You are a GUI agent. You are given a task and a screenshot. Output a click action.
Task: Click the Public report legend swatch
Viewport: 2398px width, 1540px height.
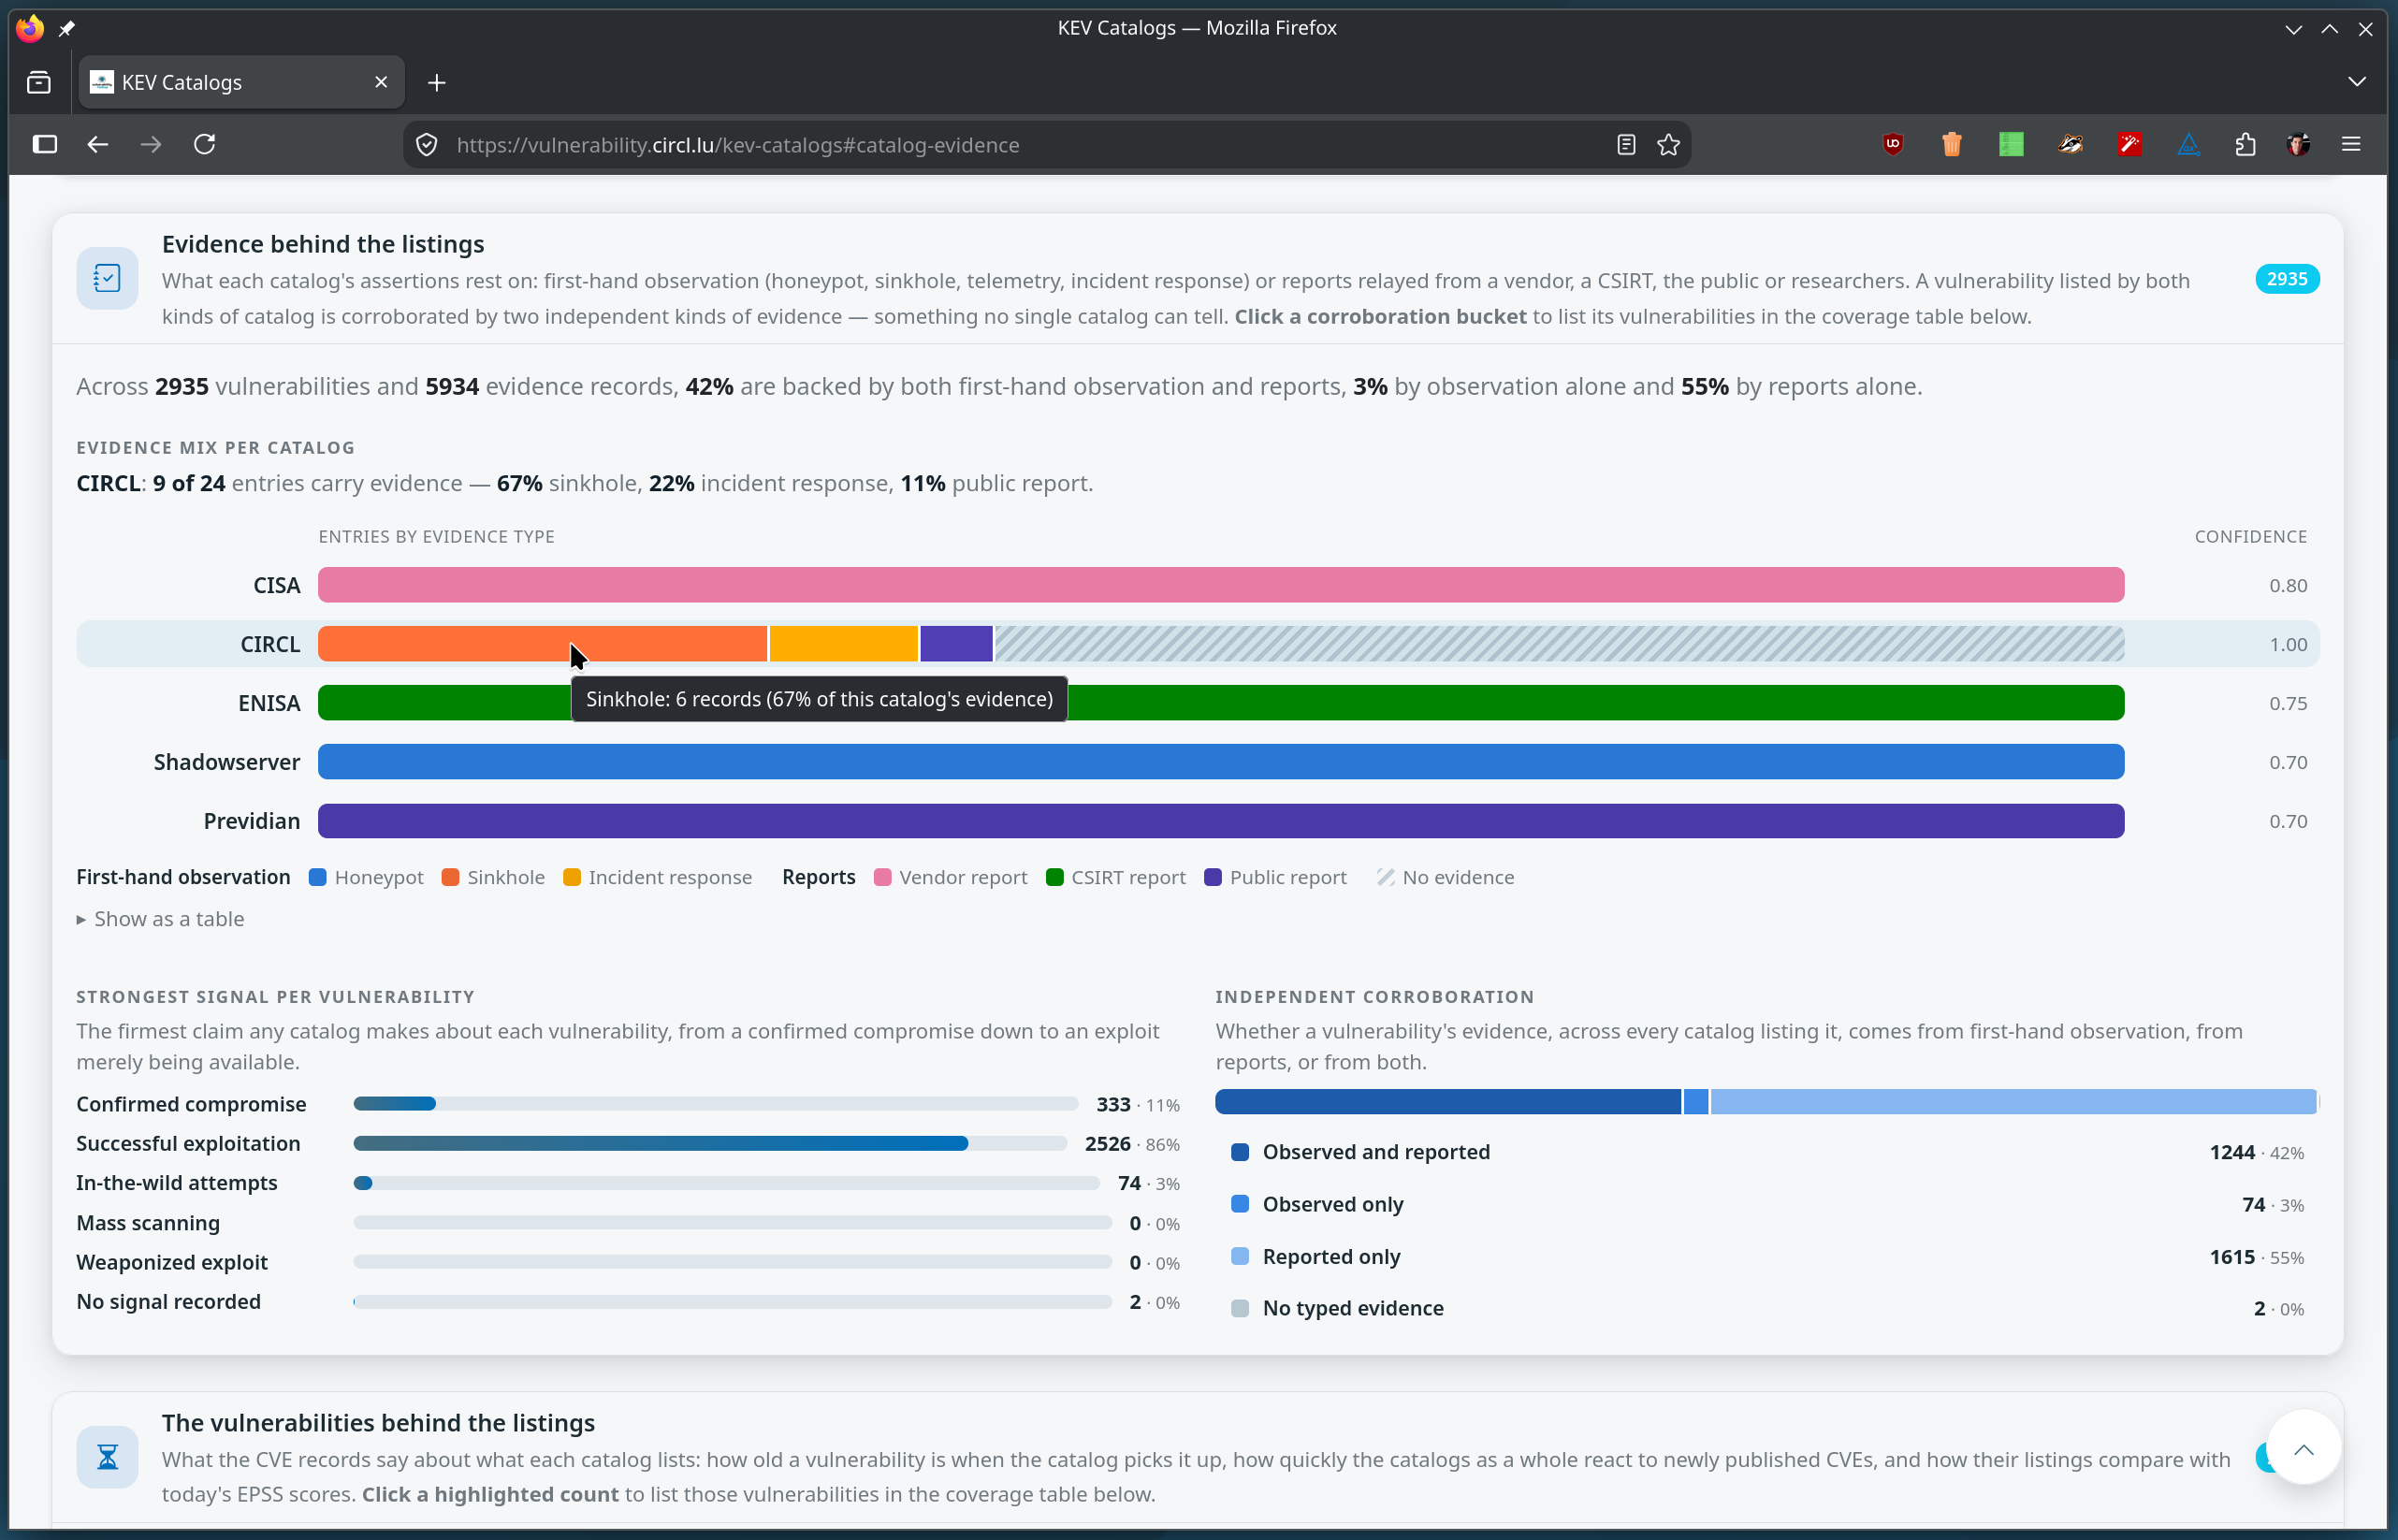pyautogui.click(x=1213, y=877)
